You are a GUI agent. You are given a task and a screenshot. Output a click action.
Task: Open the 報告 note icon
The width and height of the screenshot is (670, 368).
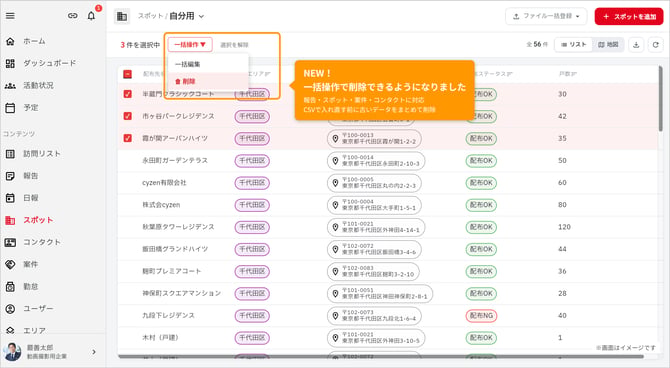point(10,176)
